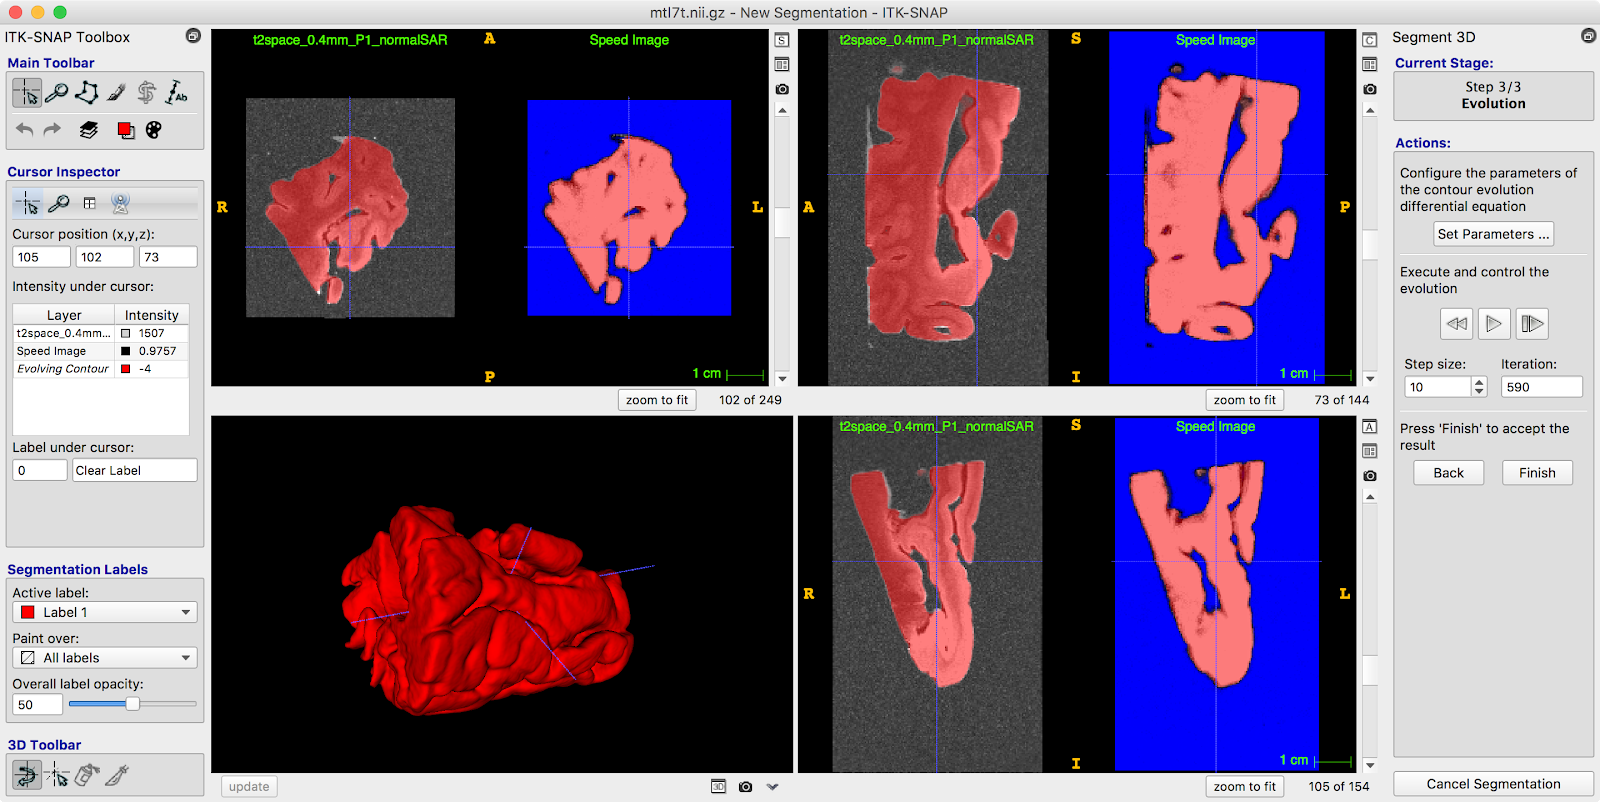The height and width of the screenshot is (802, 1600).
Task: Click the axial view scroll up arrow
Action: 782,110
